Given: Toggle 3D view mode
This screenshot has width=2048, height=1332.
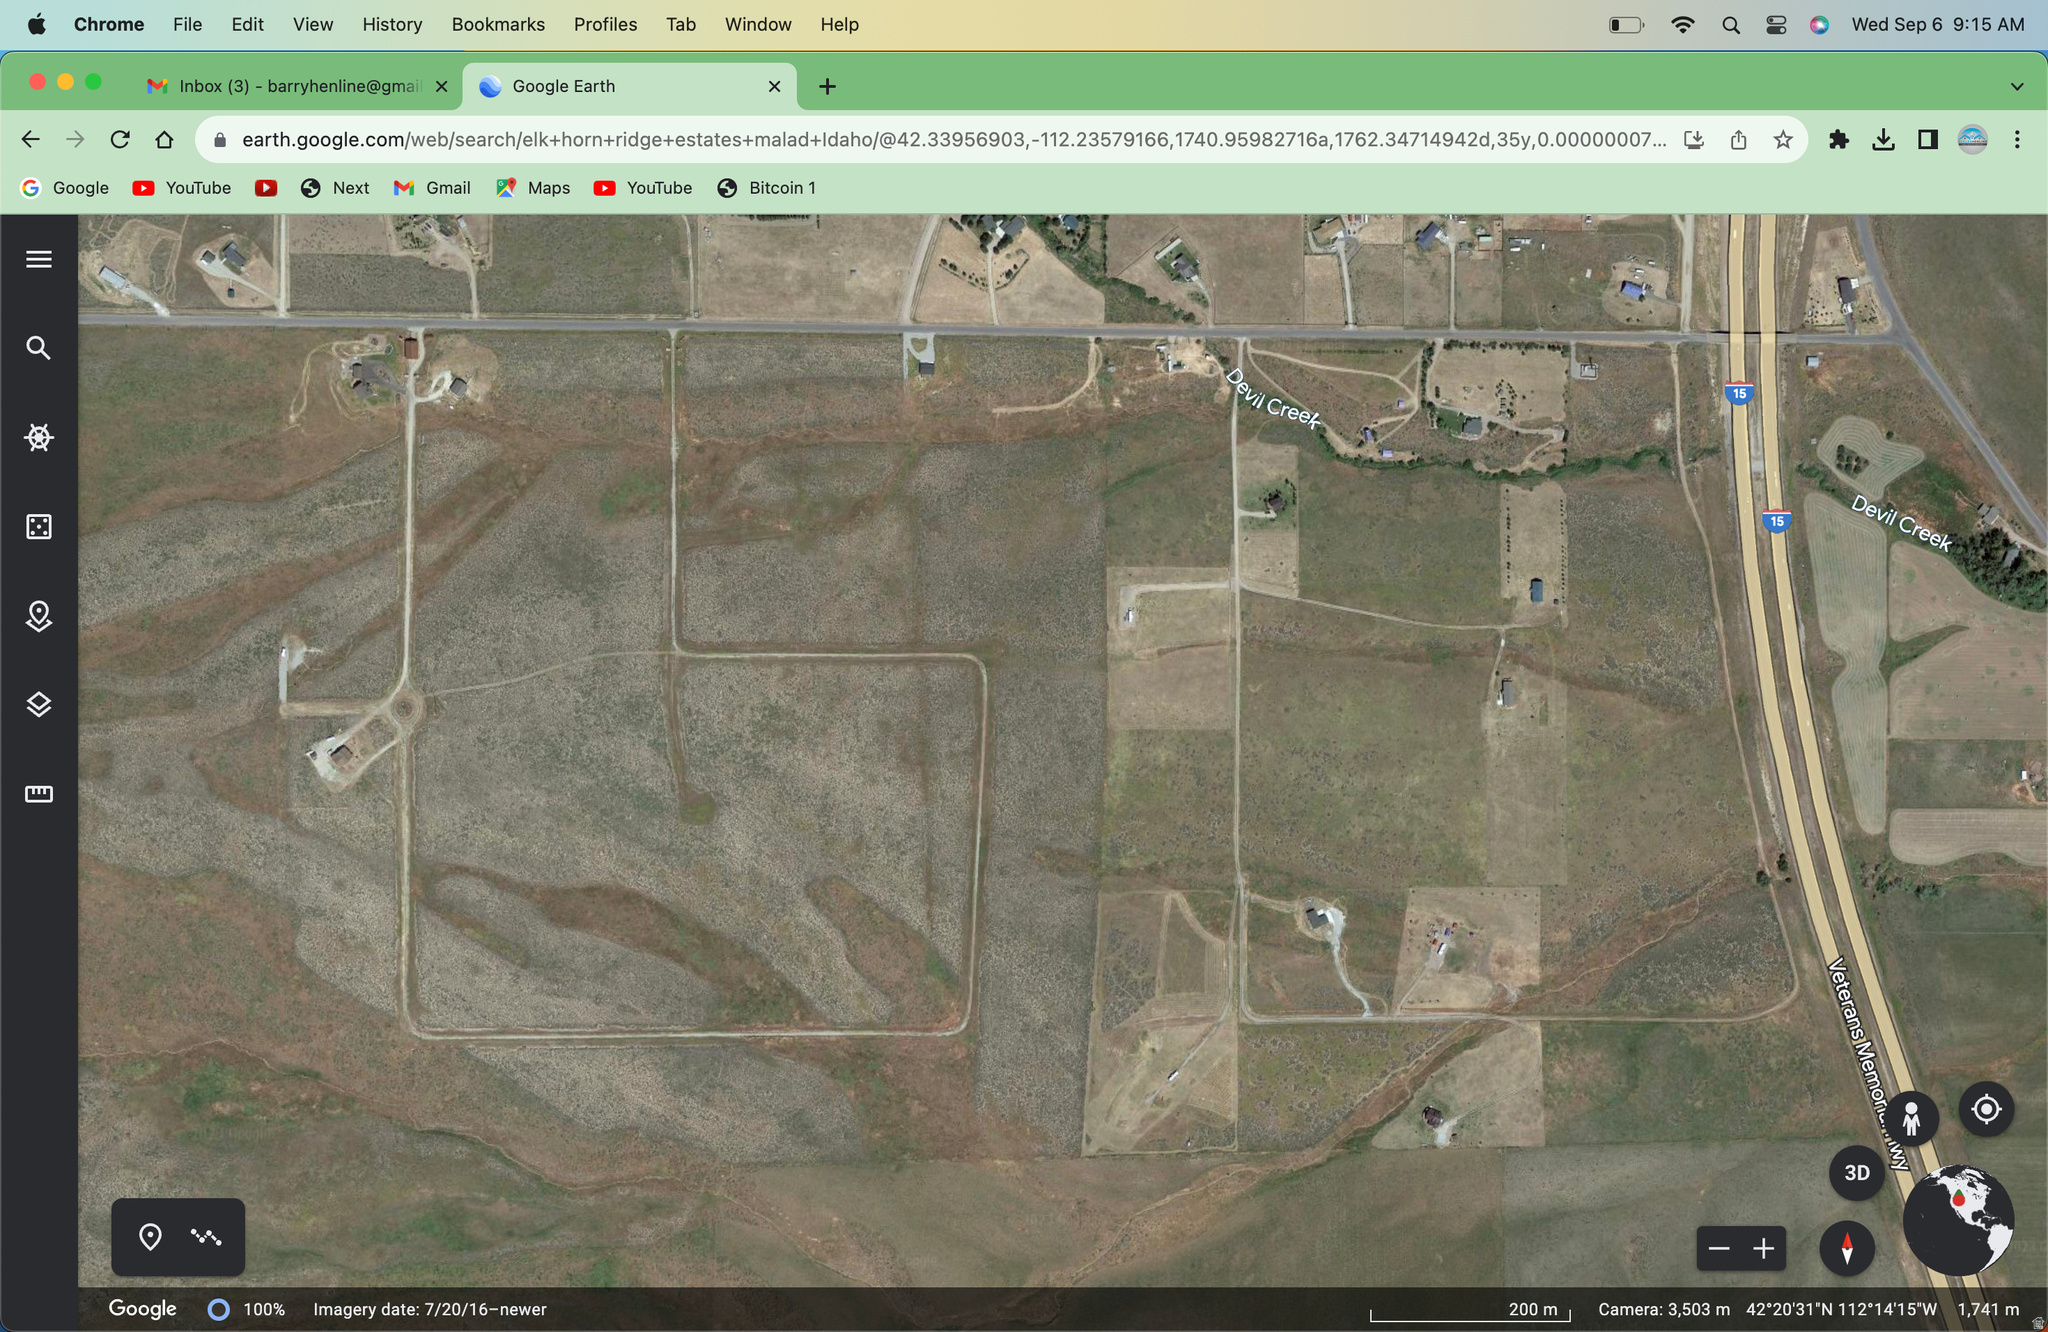Looking at the screenshot, I should coord(1856,1172).
